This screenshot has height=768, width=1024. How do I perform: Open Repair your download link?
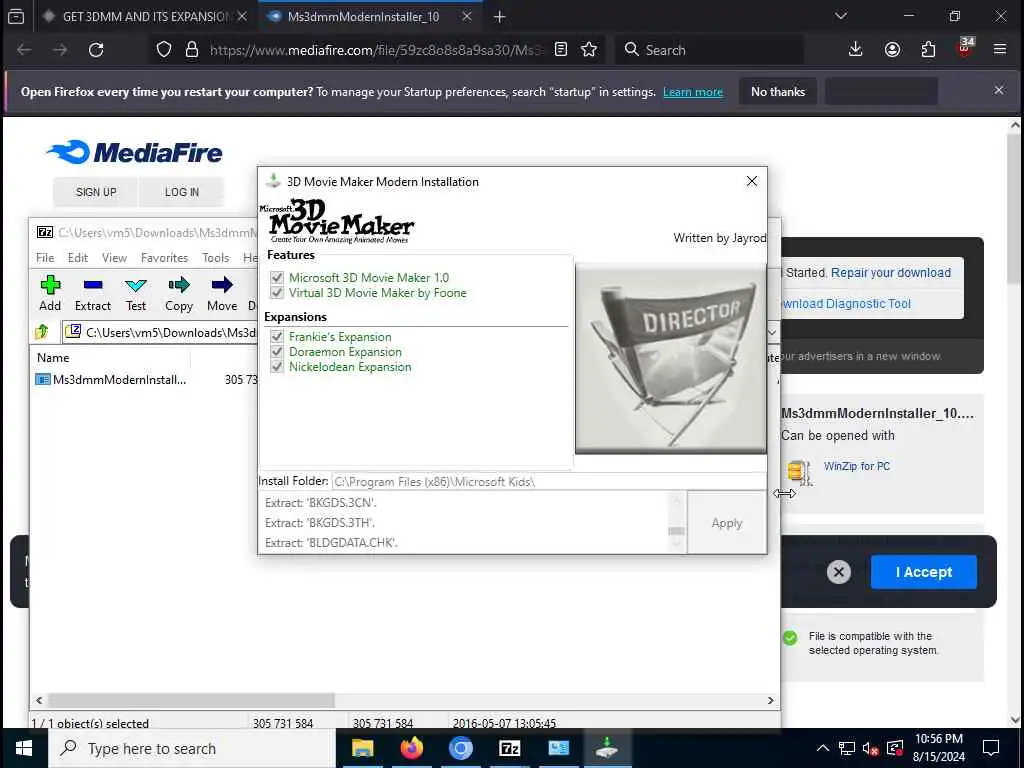pyautogui.click(x=891, y=273)
